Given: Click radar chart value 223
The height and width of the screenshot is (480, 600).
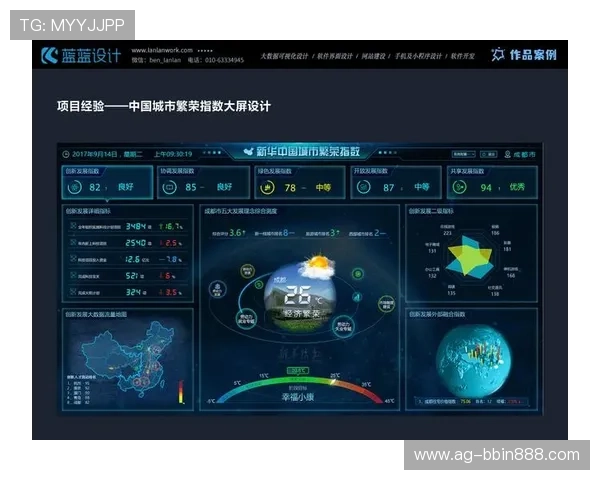Looking at the screenshot, I should click(447, 233).
